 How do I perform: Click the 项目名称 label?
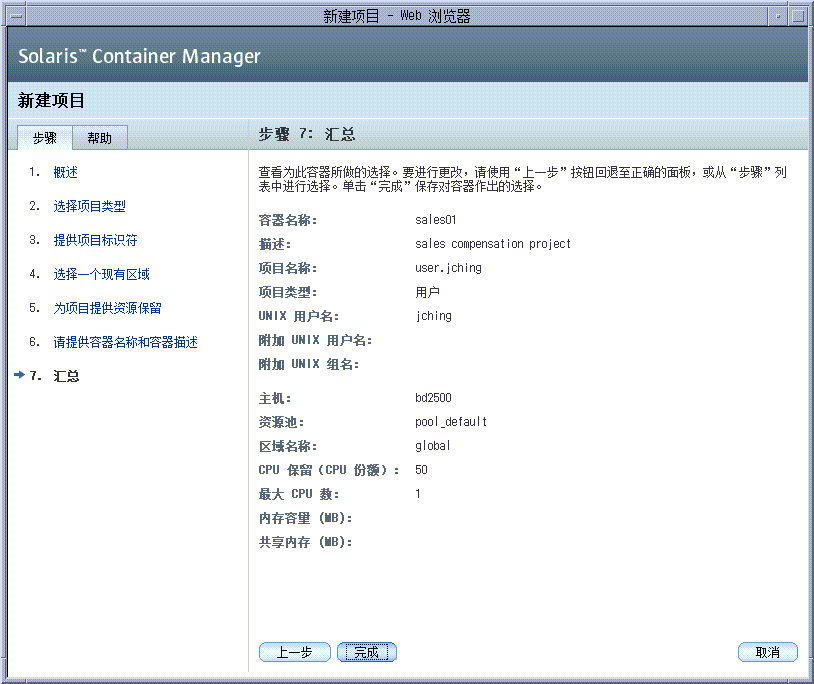pyautogui.click(x=288, y=268)
